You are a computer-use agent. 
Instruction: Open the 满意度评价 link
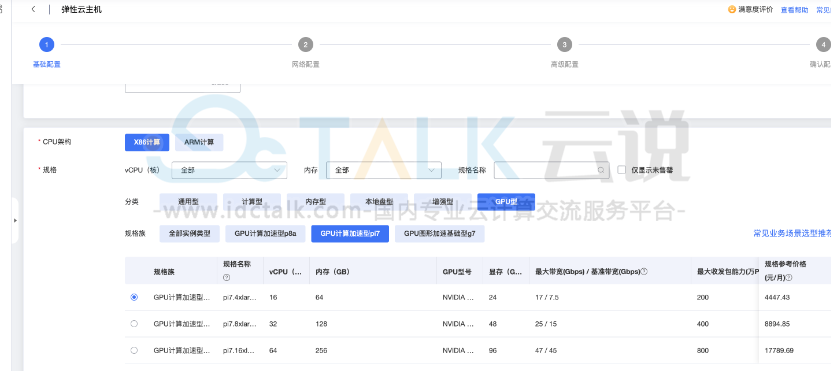click(x=755, y=10)
